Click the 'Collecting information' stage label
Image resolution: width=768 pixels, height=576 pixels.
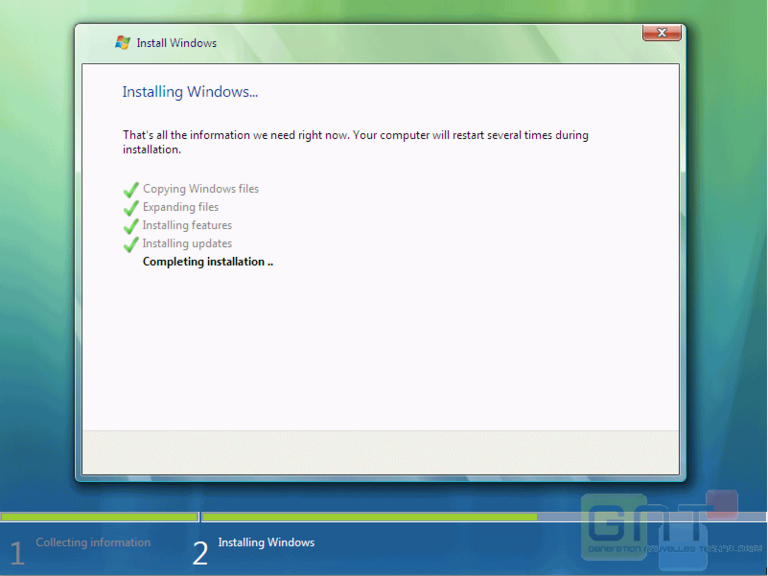pos(93,542)
